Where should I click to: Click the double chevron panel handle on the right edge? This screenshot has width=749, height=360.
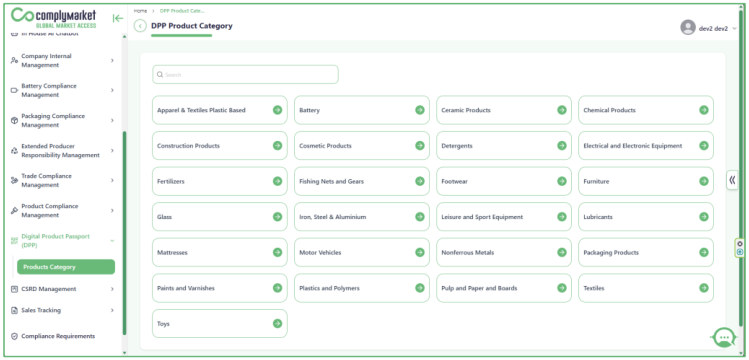(x=732, y=180)
